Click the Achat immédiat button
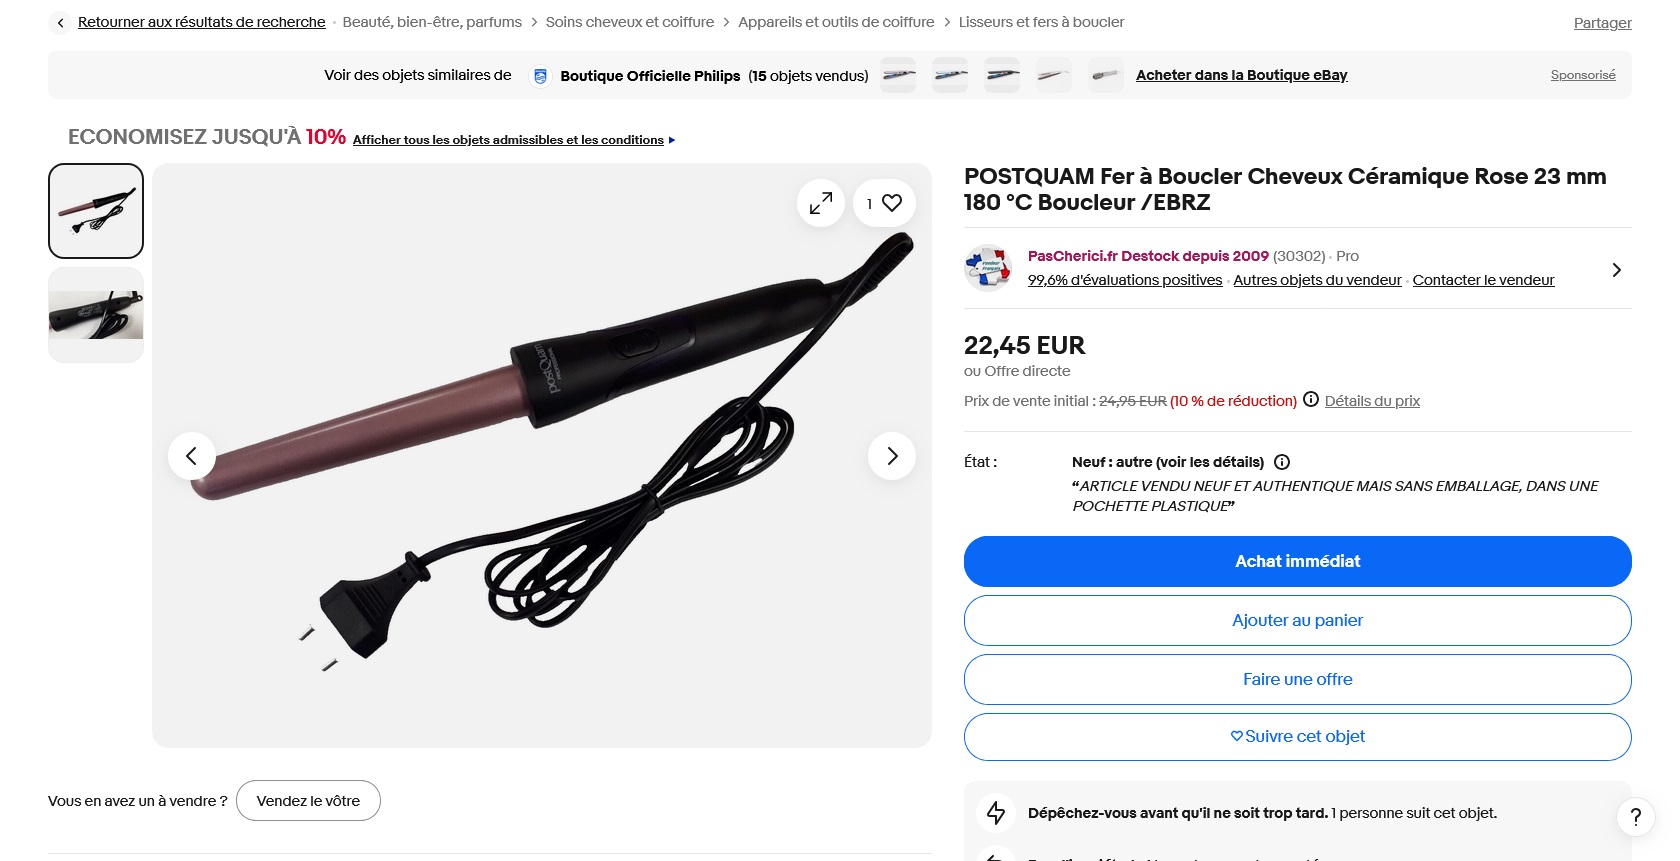 pos(1298,561)
